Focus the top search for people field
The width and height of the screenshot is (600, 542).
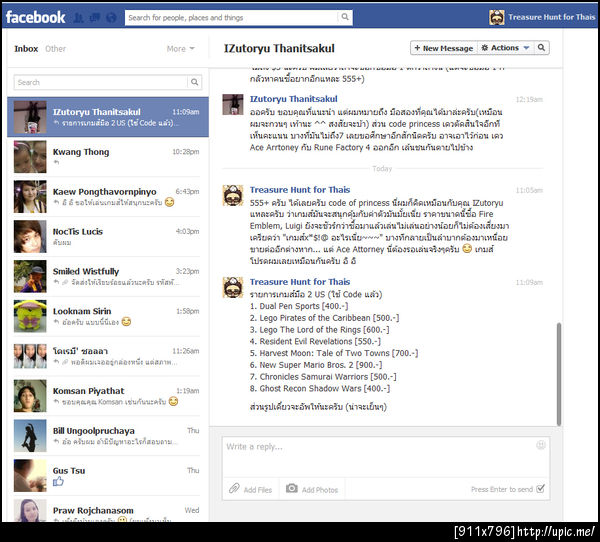(x=232, y=17)
